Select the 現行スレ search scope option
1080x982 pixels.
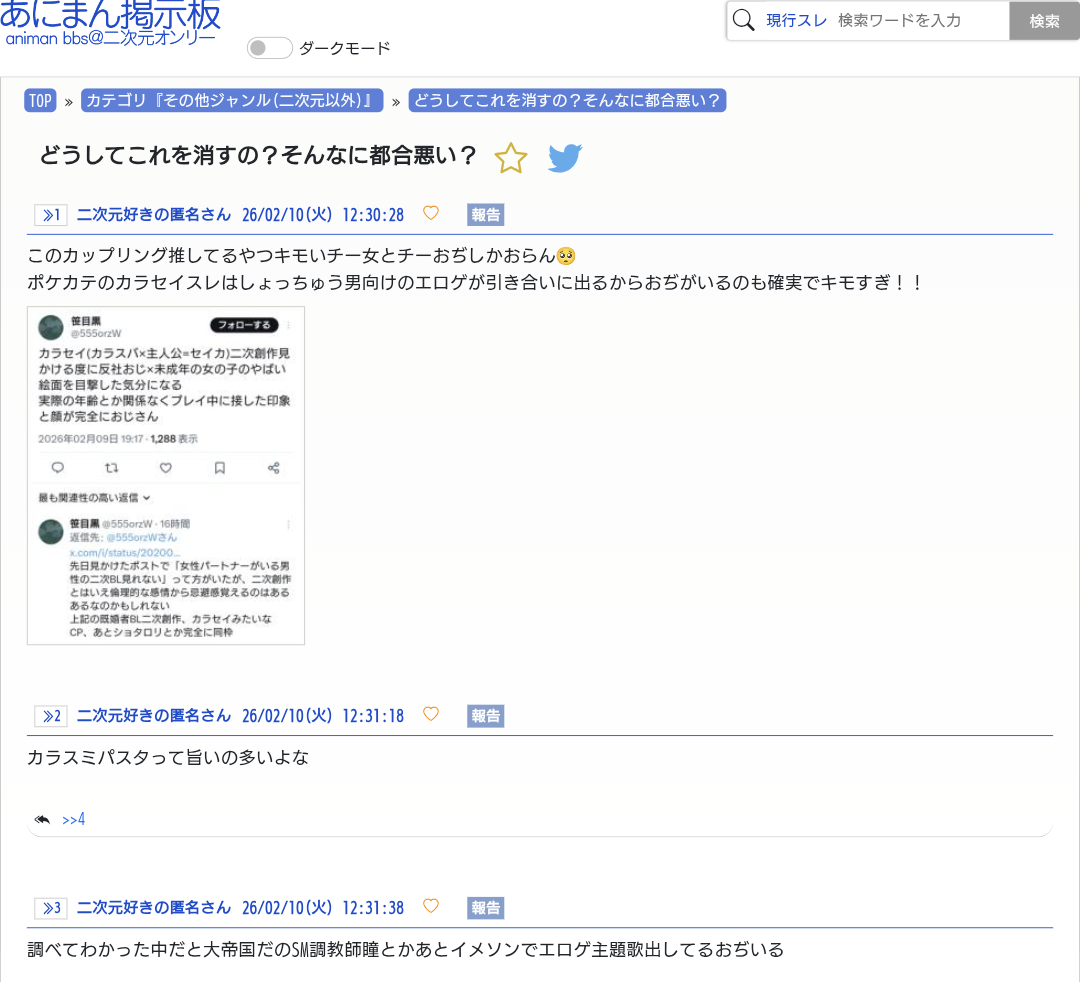click(x=796, y=20)
